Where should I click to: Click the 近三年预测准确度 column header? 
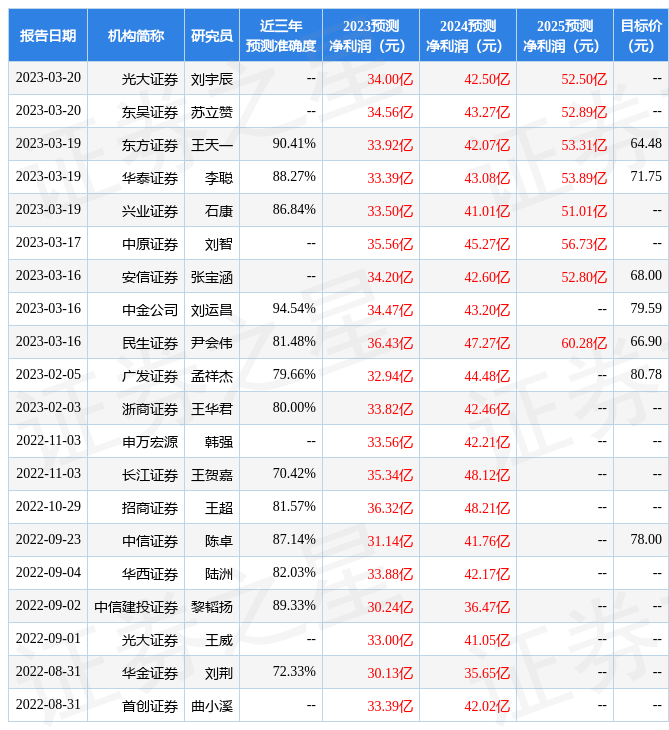pyautogui.click(x=281, y=35)
